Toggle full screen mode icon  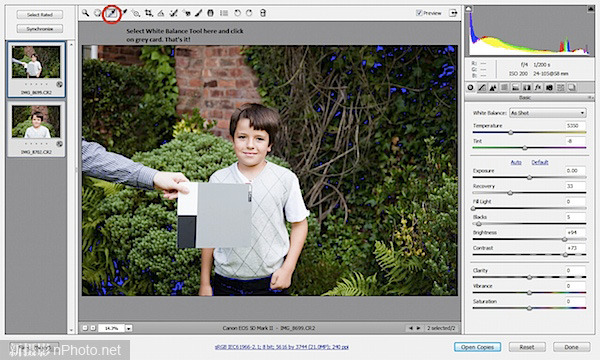pos(453,13)
